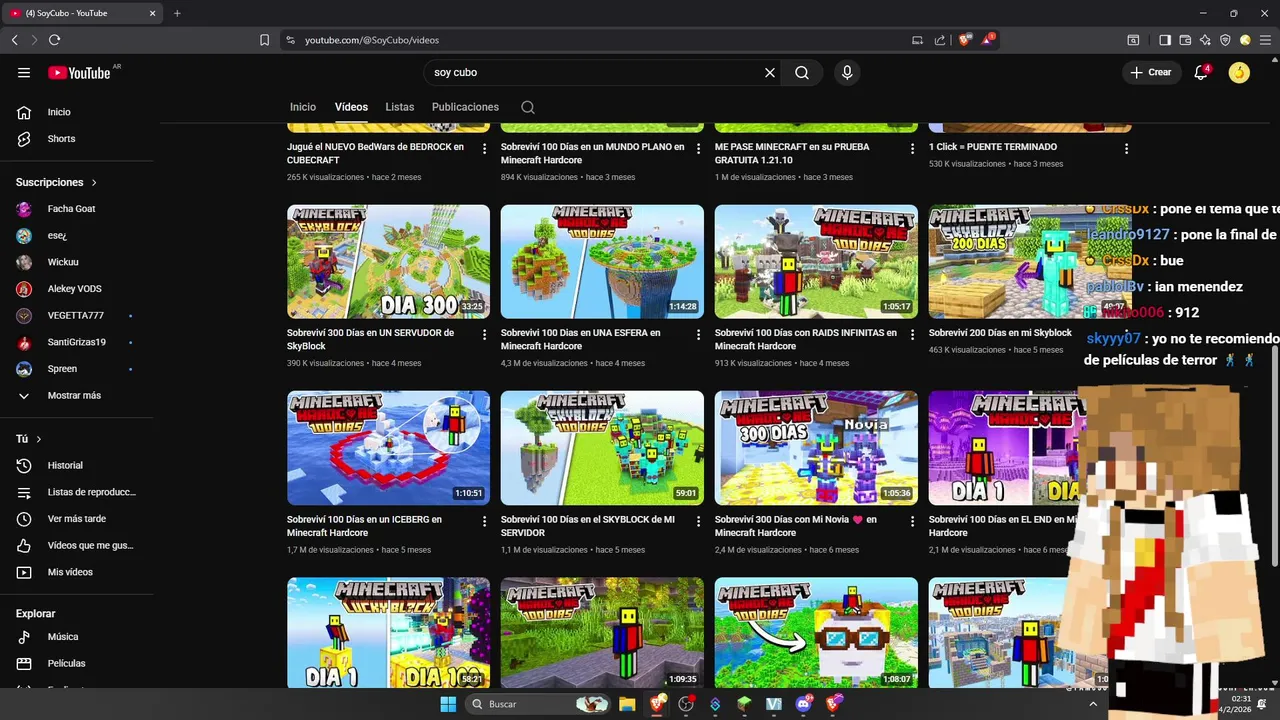Open the Brave Wallet icon
This screenshot has height=720, width=1280.
[1185, 40]
